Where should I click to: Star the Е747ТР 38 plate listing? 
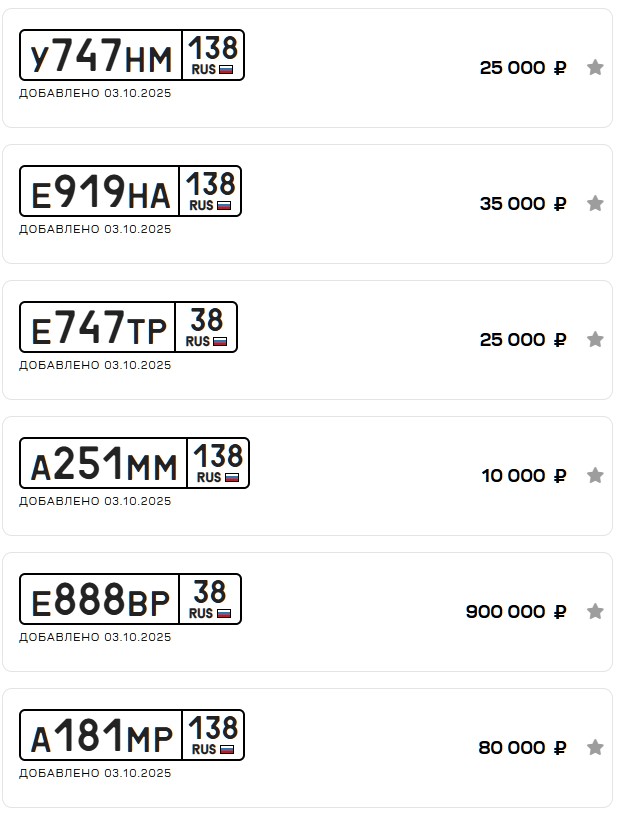click(x=595, y=340)
